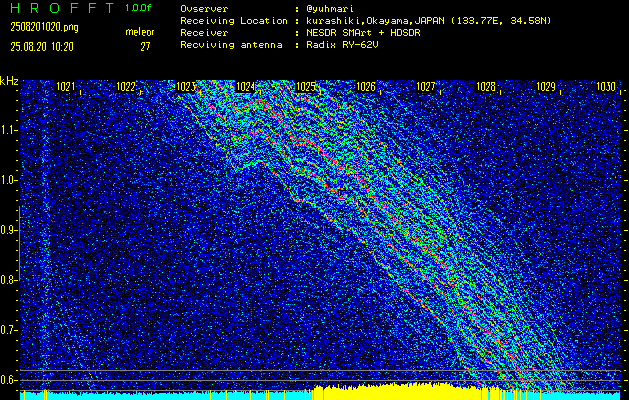Image resolution: width=629 pixels, height=400 pixels.
Task: Click the antenna value Radix RY-62V
Action: click(x=342, y=45)
